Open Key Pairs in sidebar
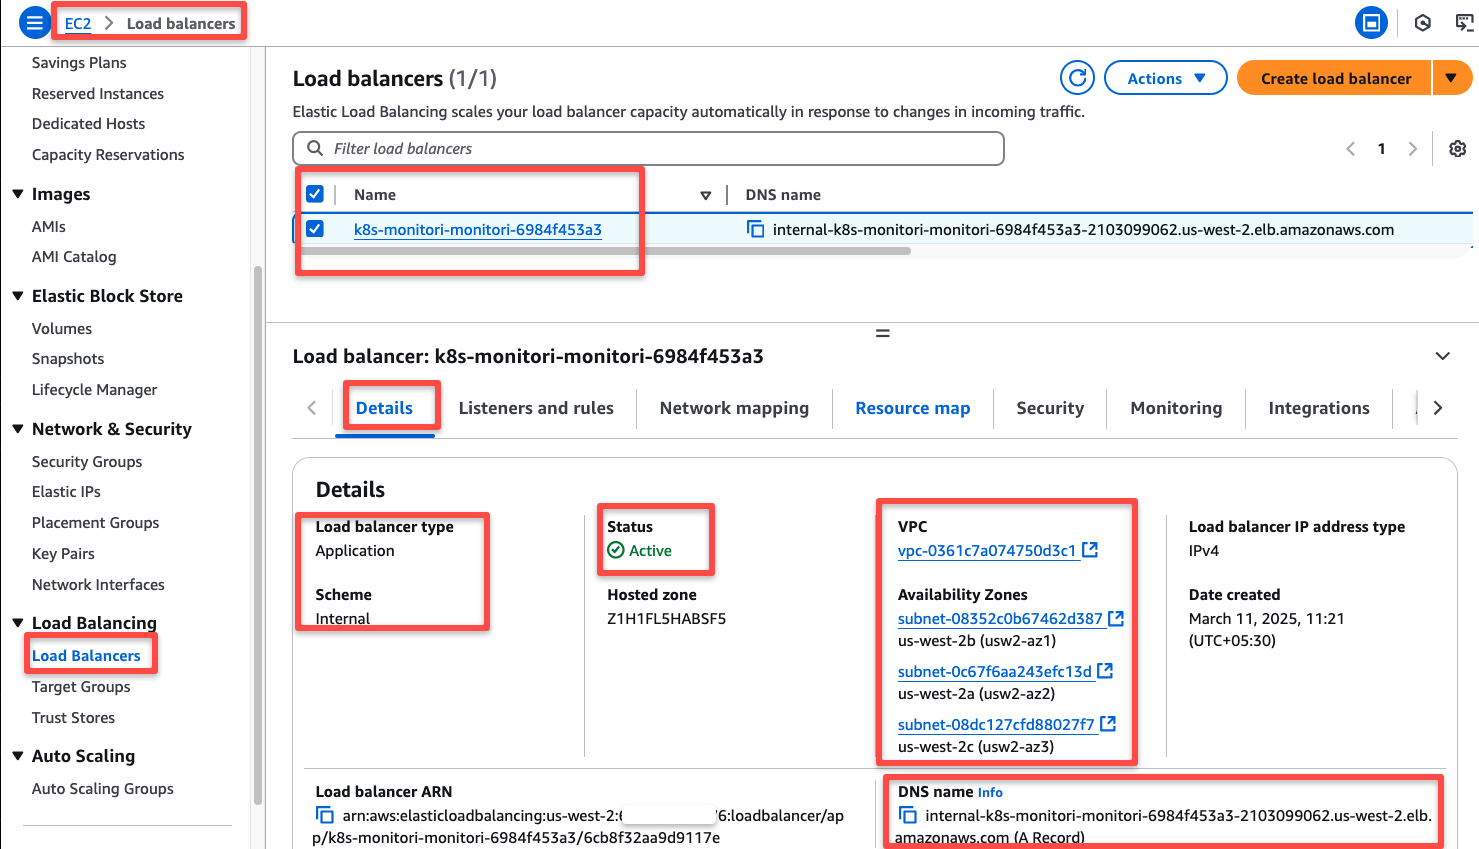Viewport: 1479px width, 849px height. point(63,553)
